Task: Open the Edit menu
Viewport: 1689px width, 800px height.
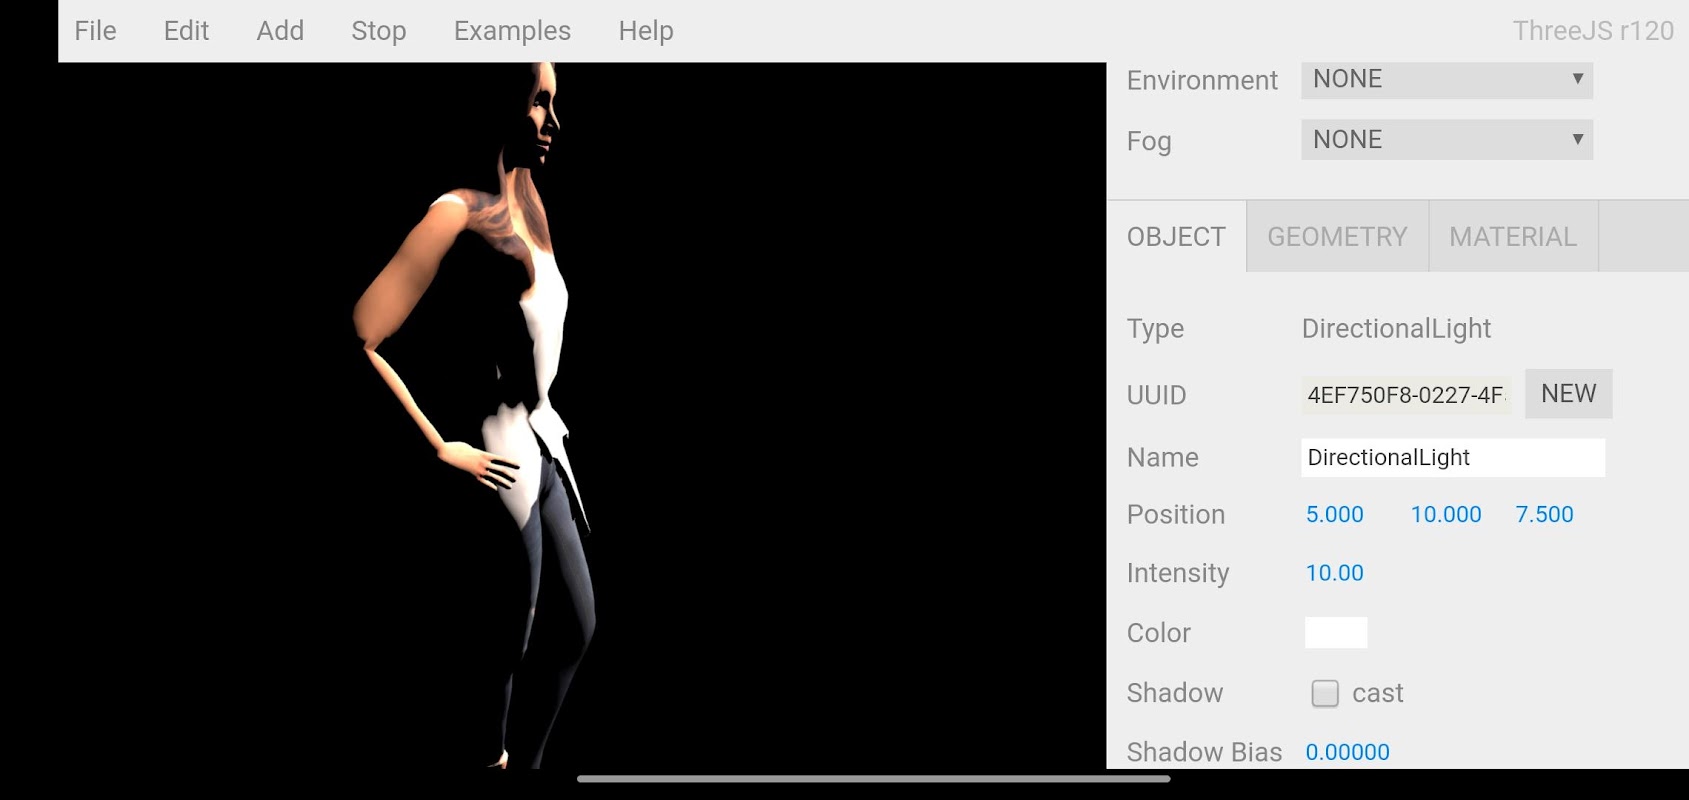Action: 186,31
